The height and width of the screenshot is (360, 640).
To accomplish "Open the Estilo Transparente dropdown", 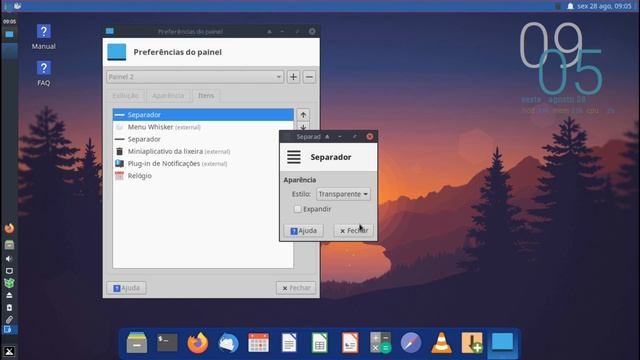I will (x=343, y=194).
